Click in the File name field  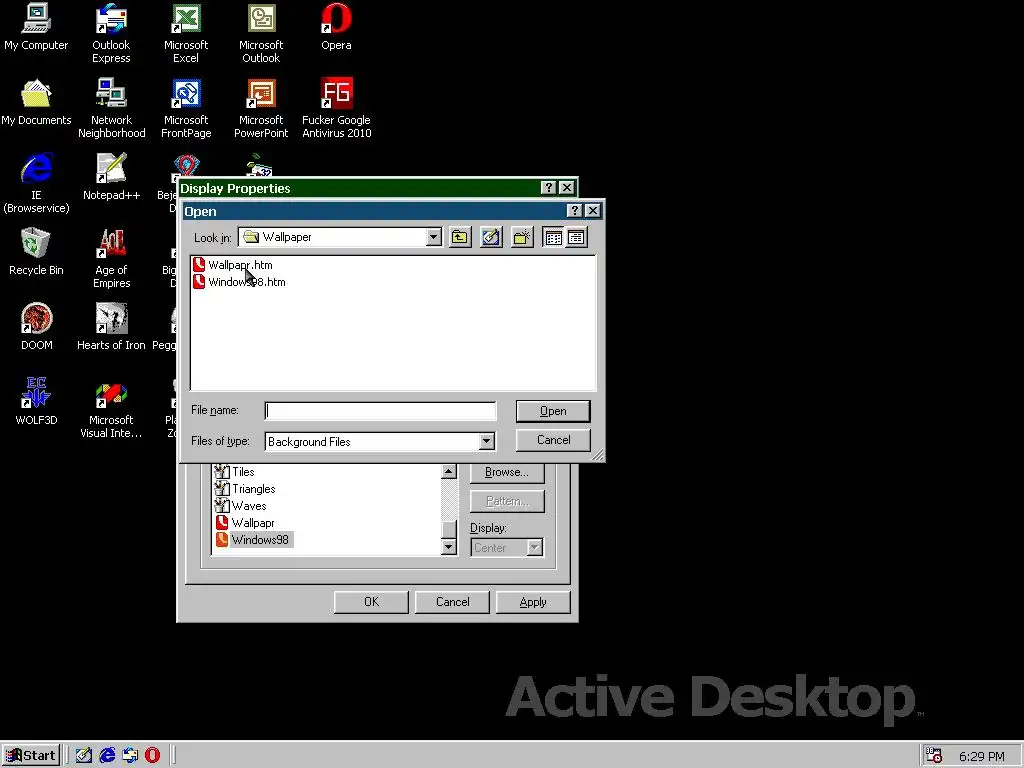380,411
